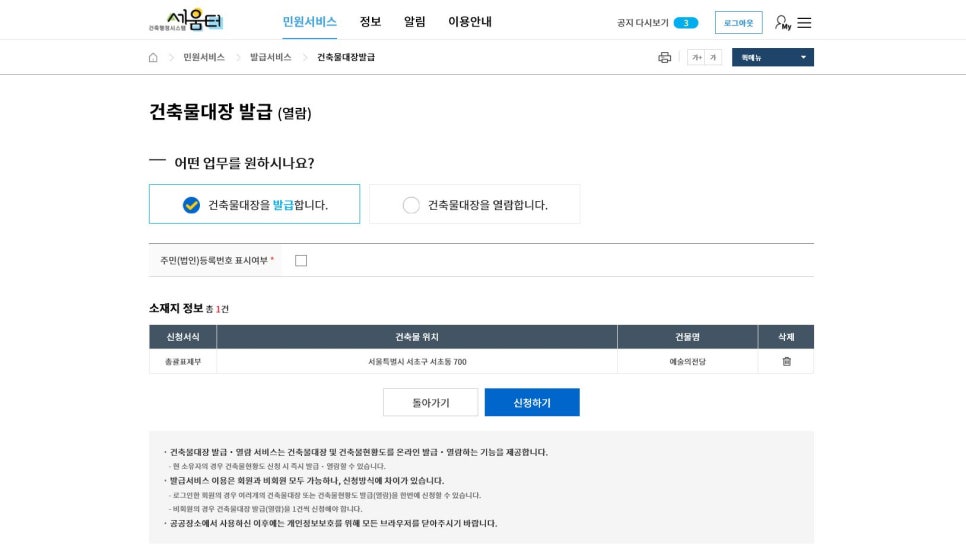Image resolution: width=966 pixels, height=552 pixels.
Task: Open the 정보 top menu
Action: click(370, 22)
